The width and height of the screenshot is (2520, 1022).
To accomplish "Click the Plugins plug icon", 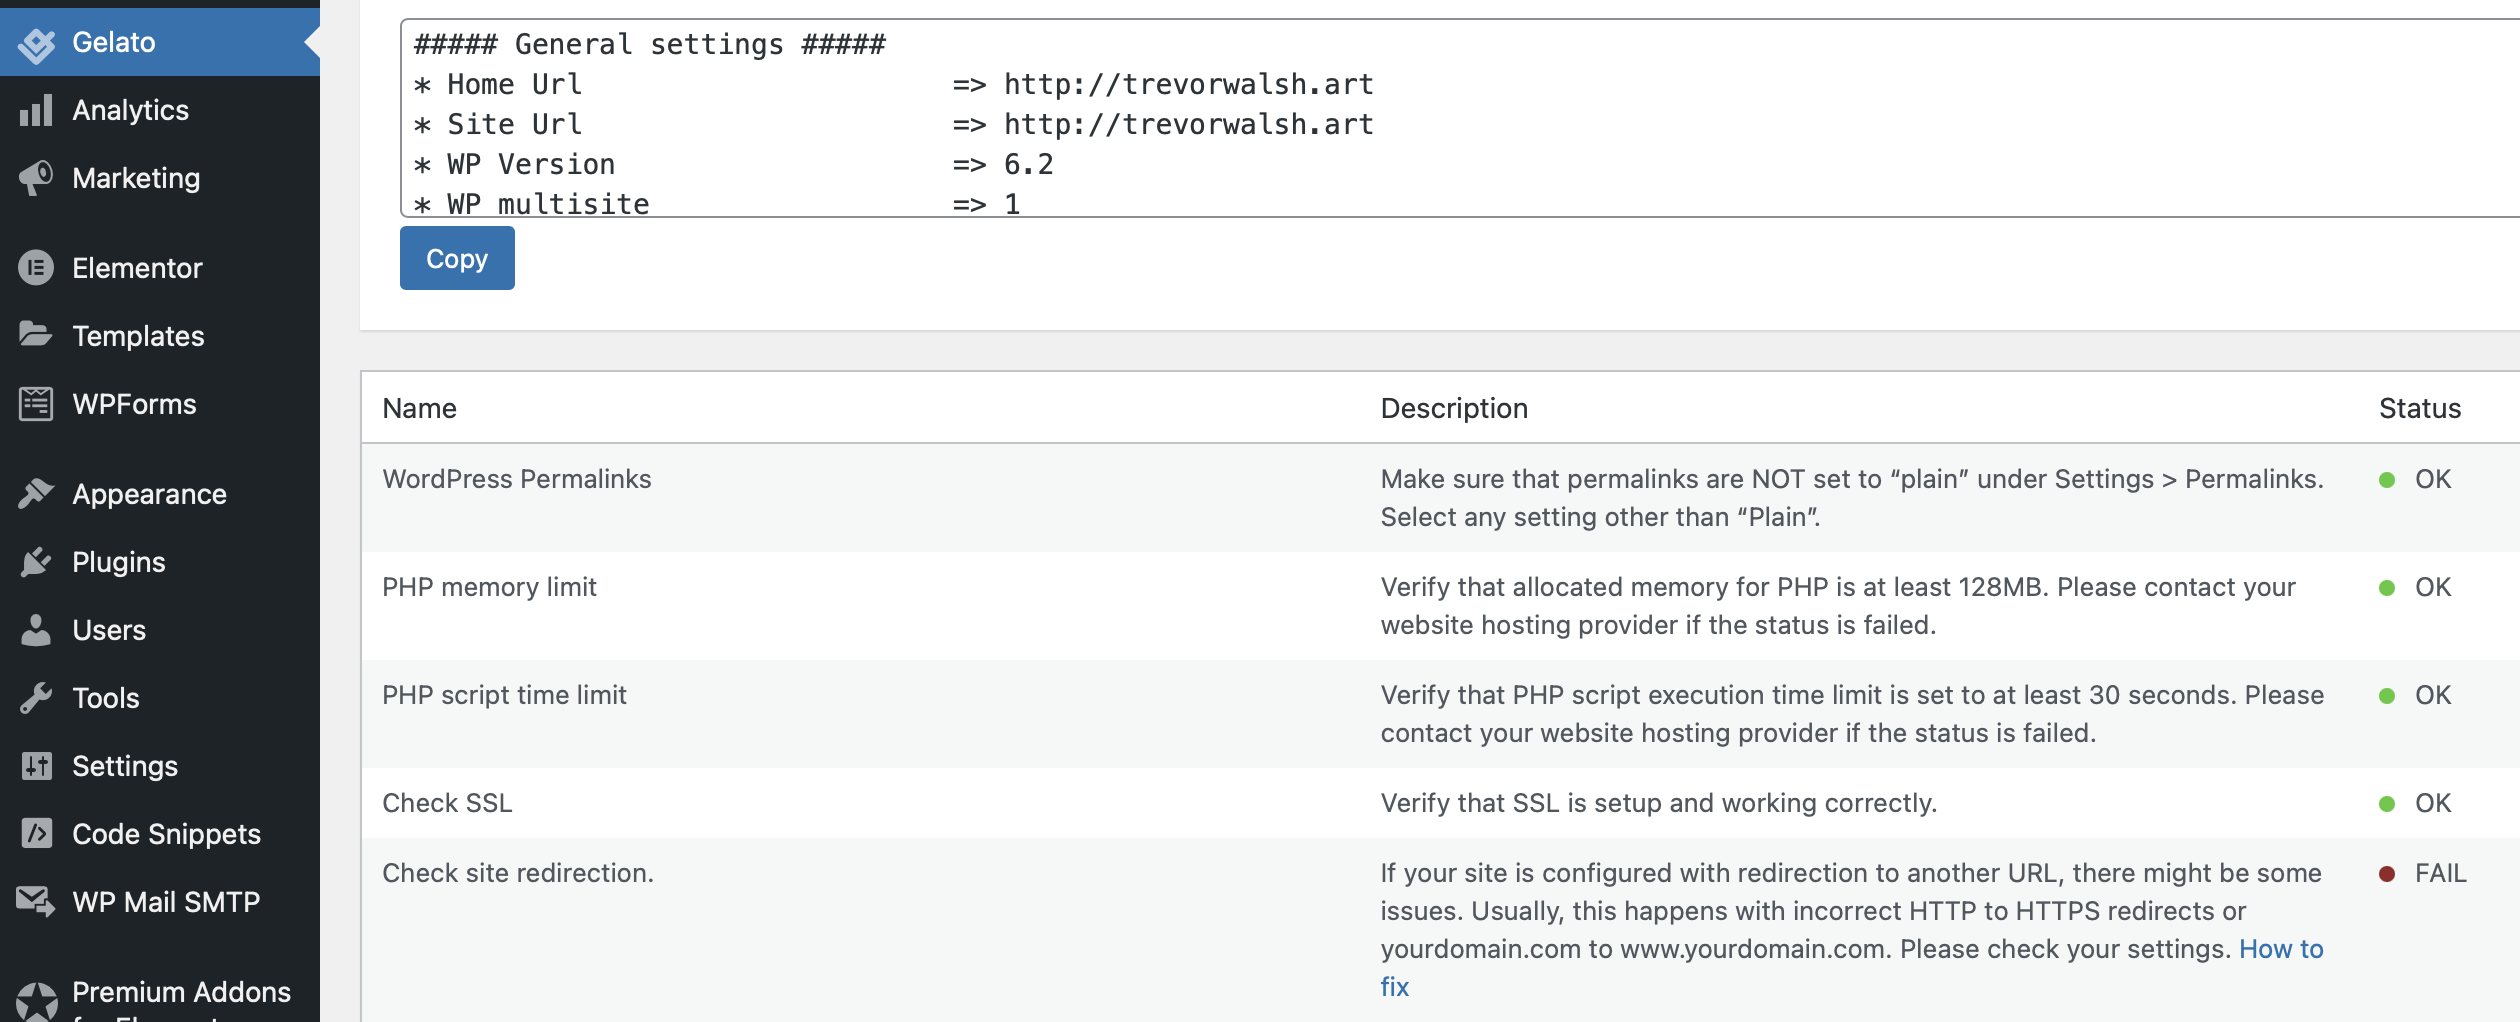I will click(x=37, y=561).
